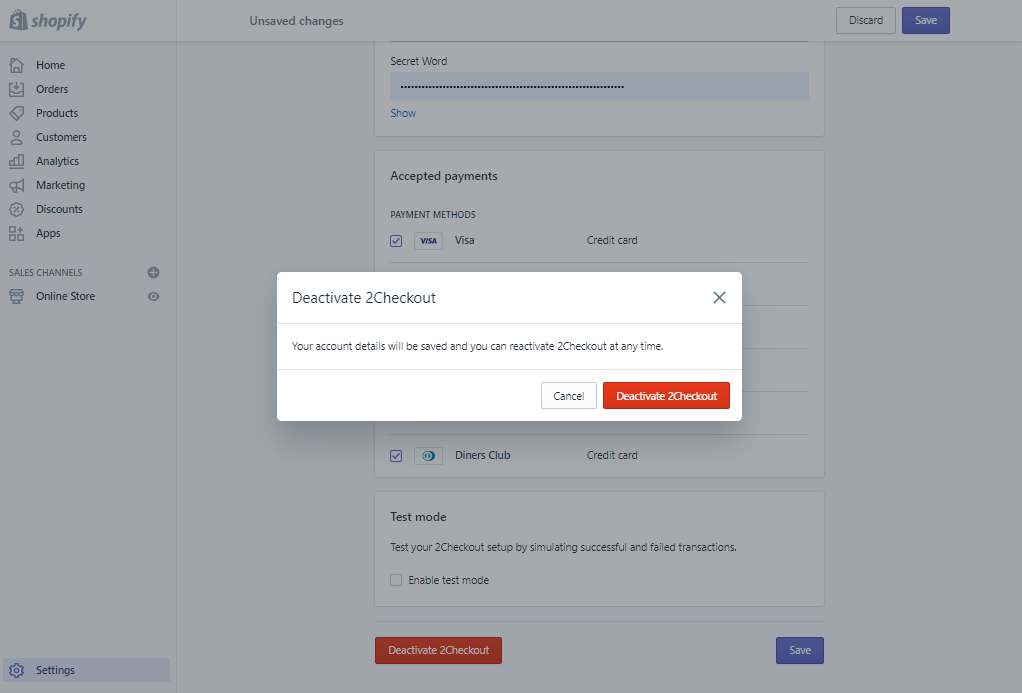Open Settings from sidebar
The image size is (1022, 693).
[x=86, y=670]
